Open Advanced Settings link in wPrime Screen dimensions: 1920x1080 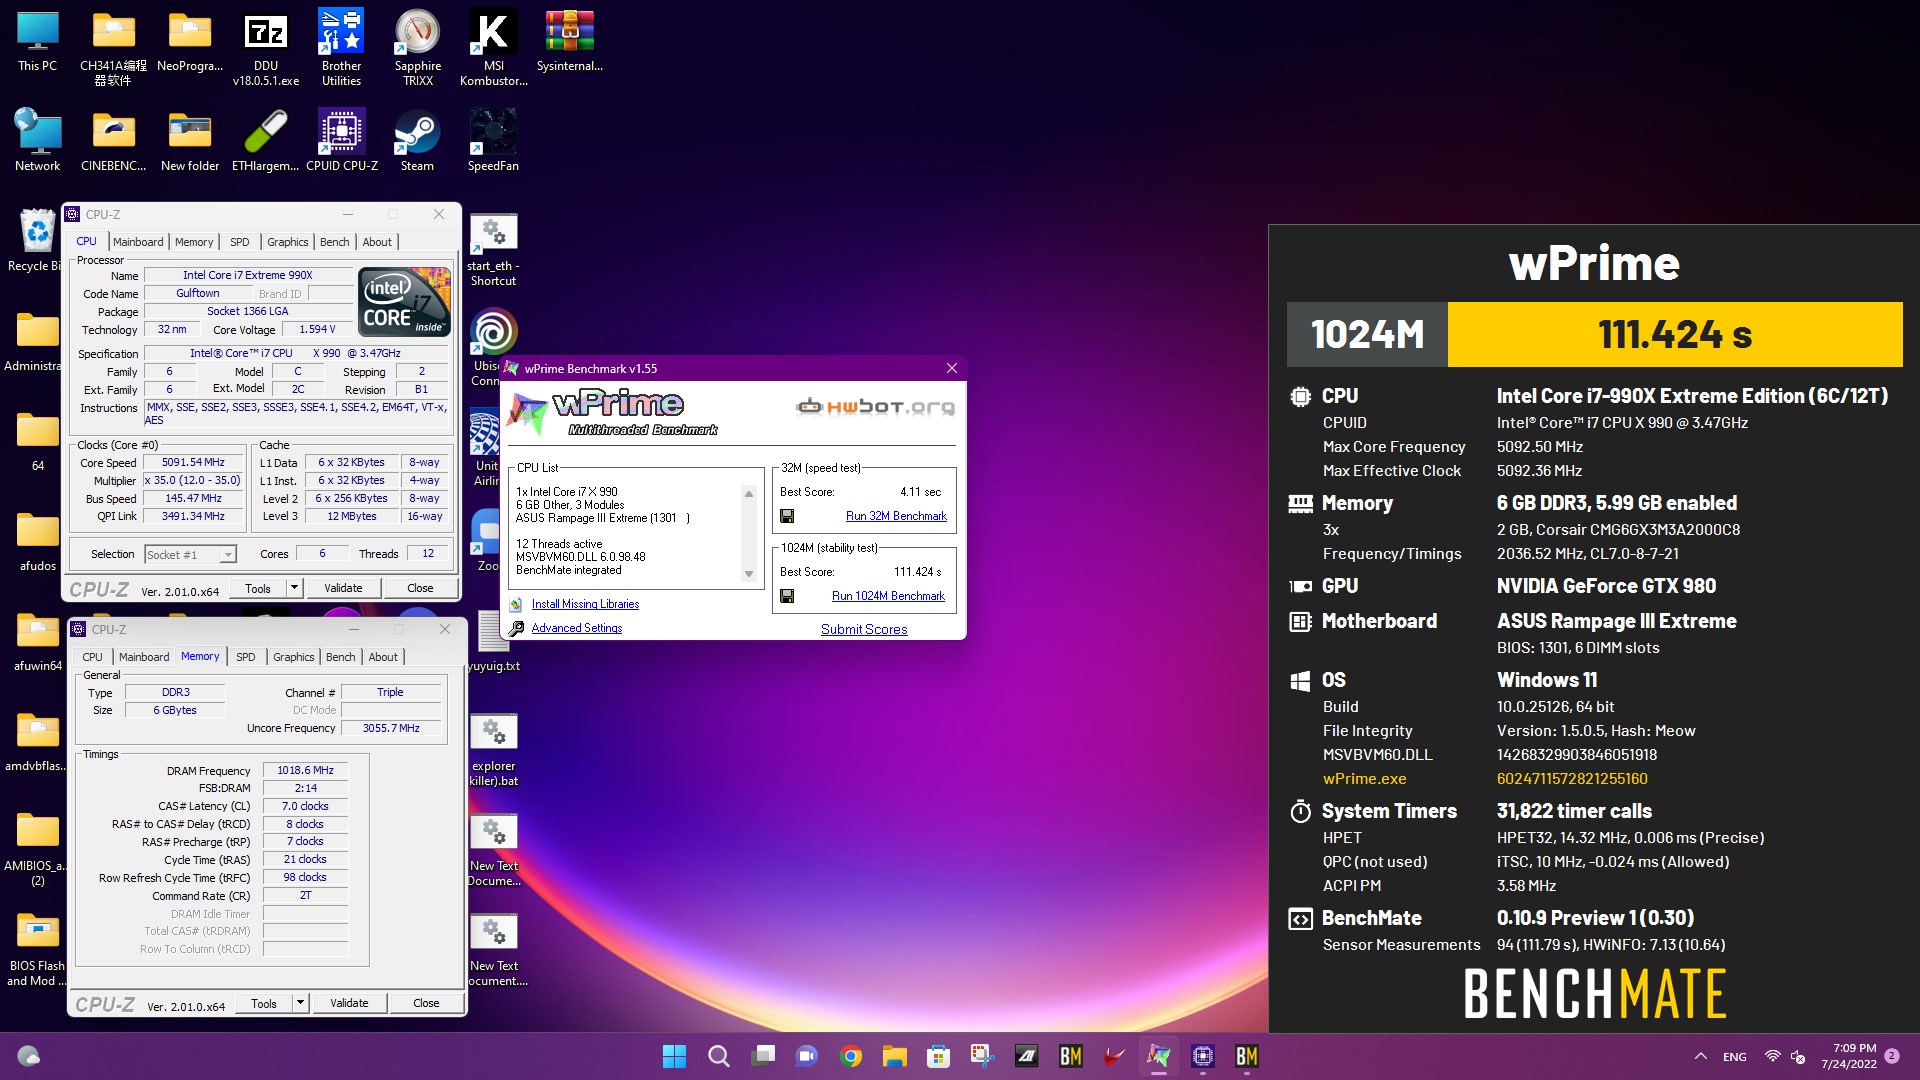pyautogui.click(x=577, y=628)
